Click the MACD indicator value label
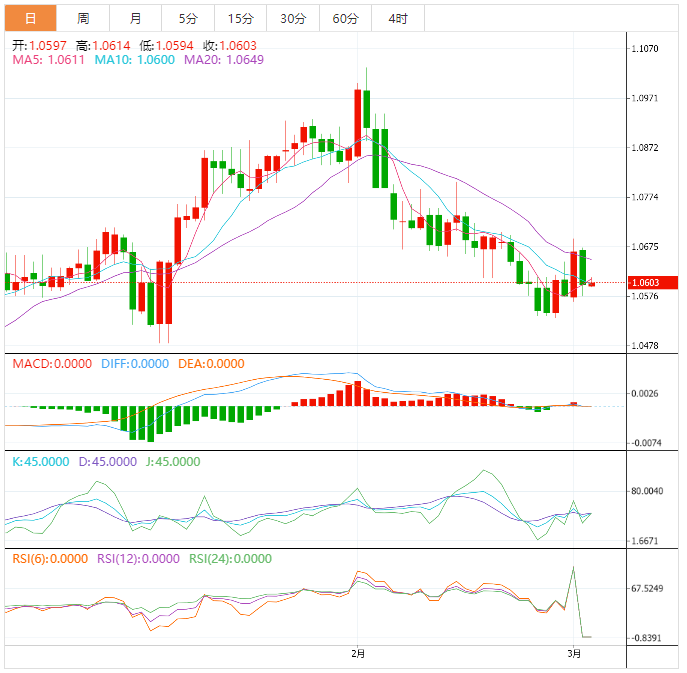The width and height of the screenshot is (687, 673). click(51, 364)
